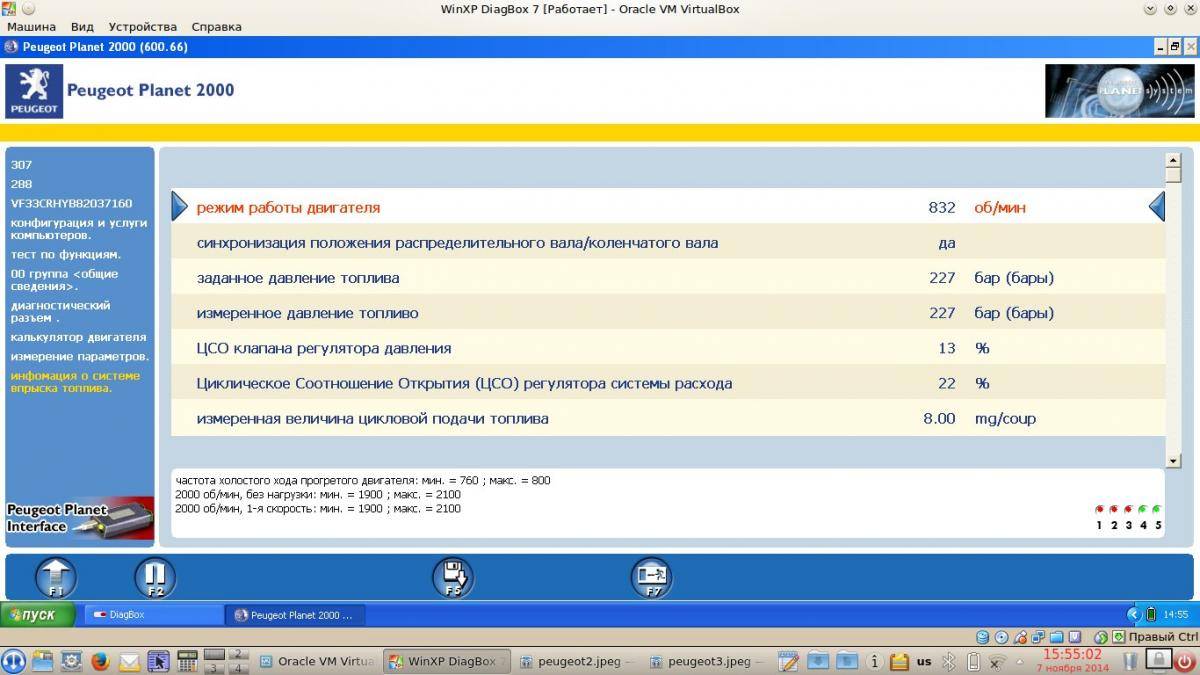
Task: Open the Машина menu
Action: coord(32,27)
